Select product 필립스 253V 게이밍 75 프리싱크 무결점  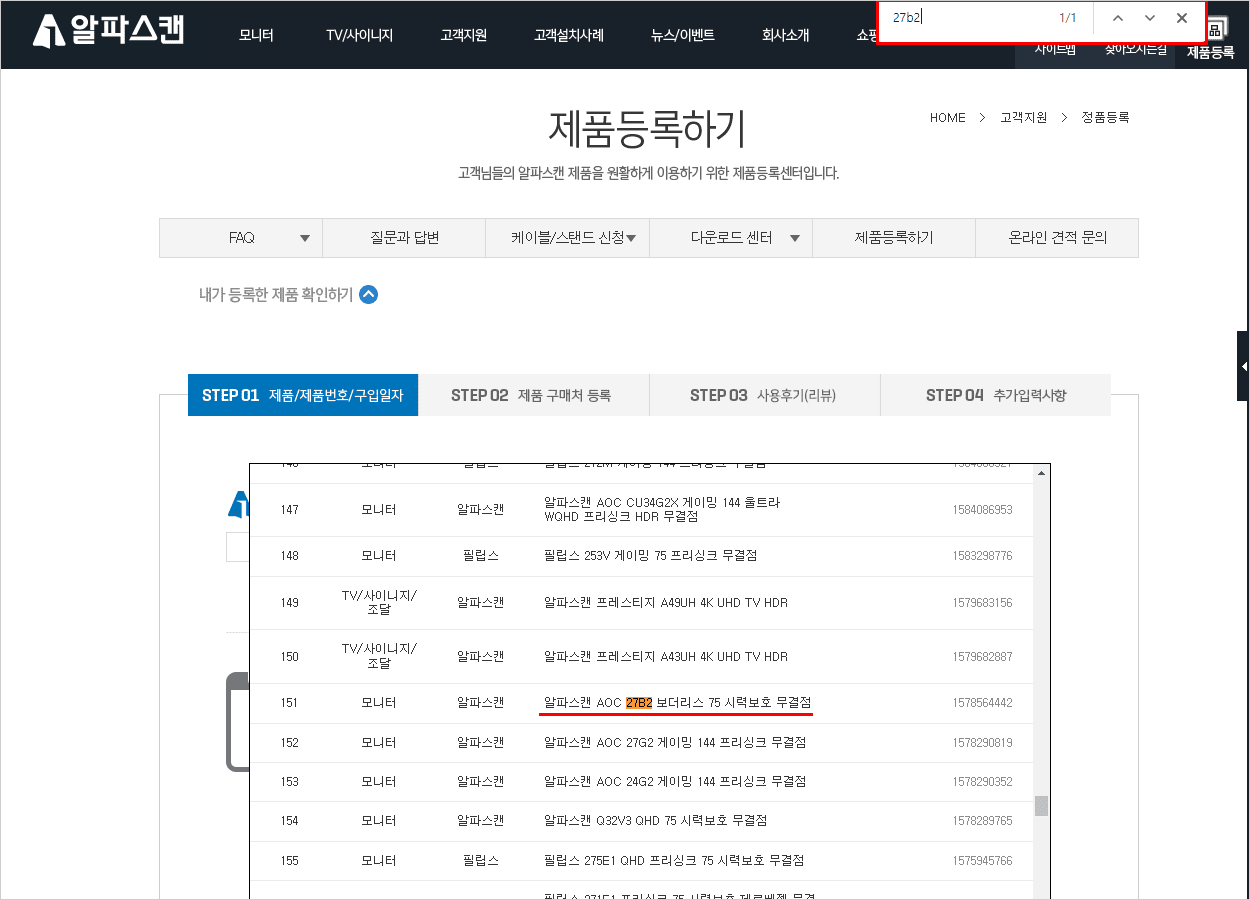(651, 555)
